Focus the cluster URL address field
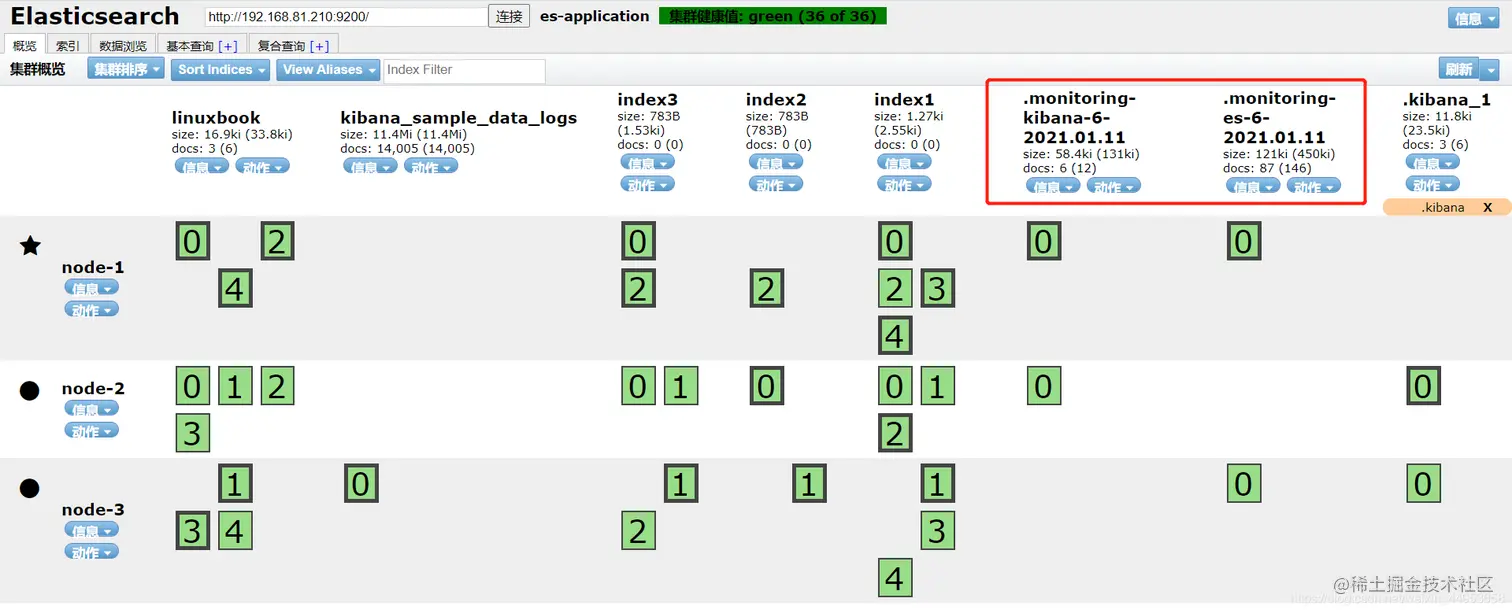This screenshot has height=613, width=1512. tap(346, 17)
